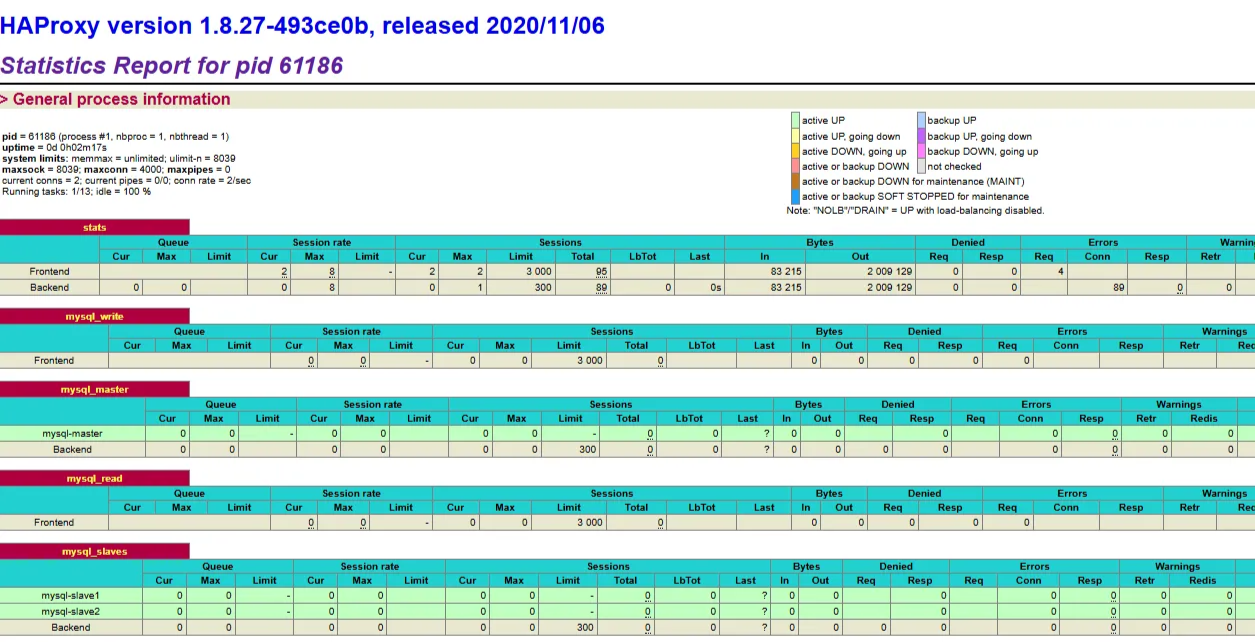
Task: Click the NOLB/DRAIN note under the legend
Action: click(x=915, y=211)
